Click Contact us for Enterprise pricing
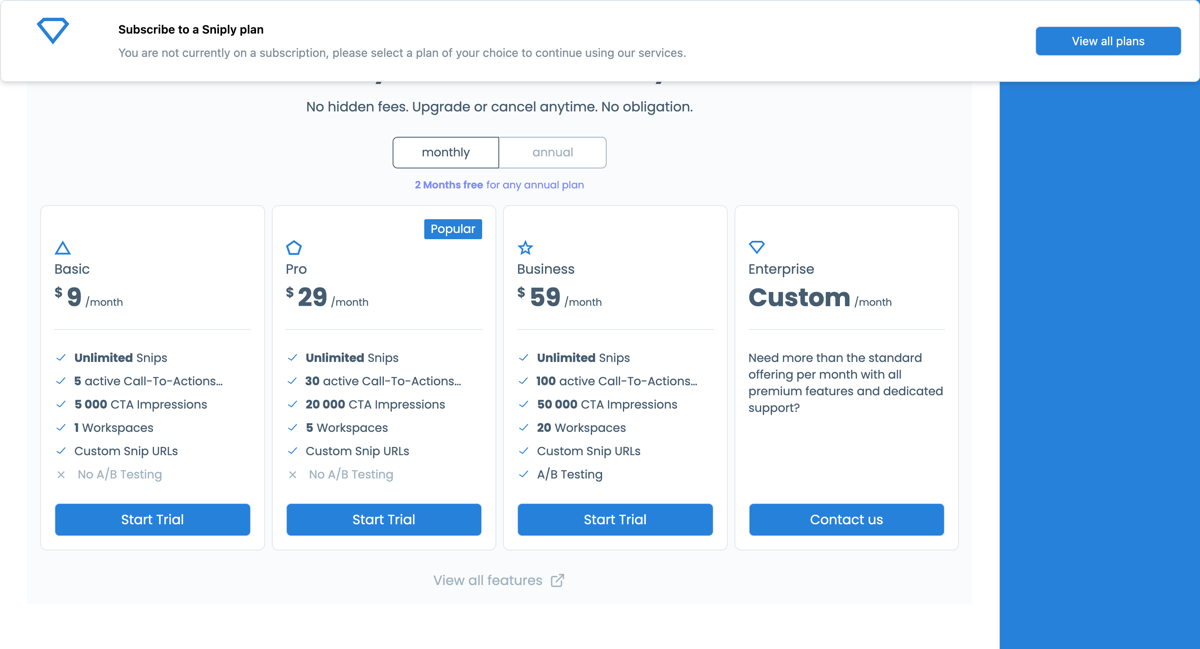This screenshot has width=1200, height=649. (x=846, y=519)
